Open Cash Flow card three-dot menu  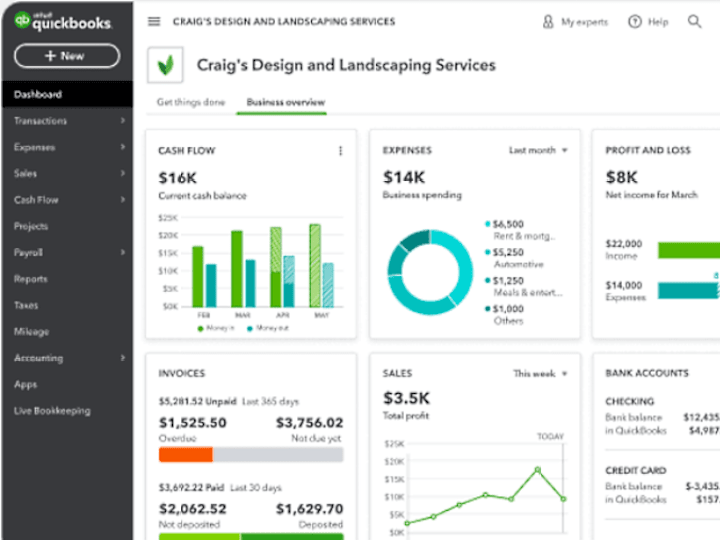(340, 151)
